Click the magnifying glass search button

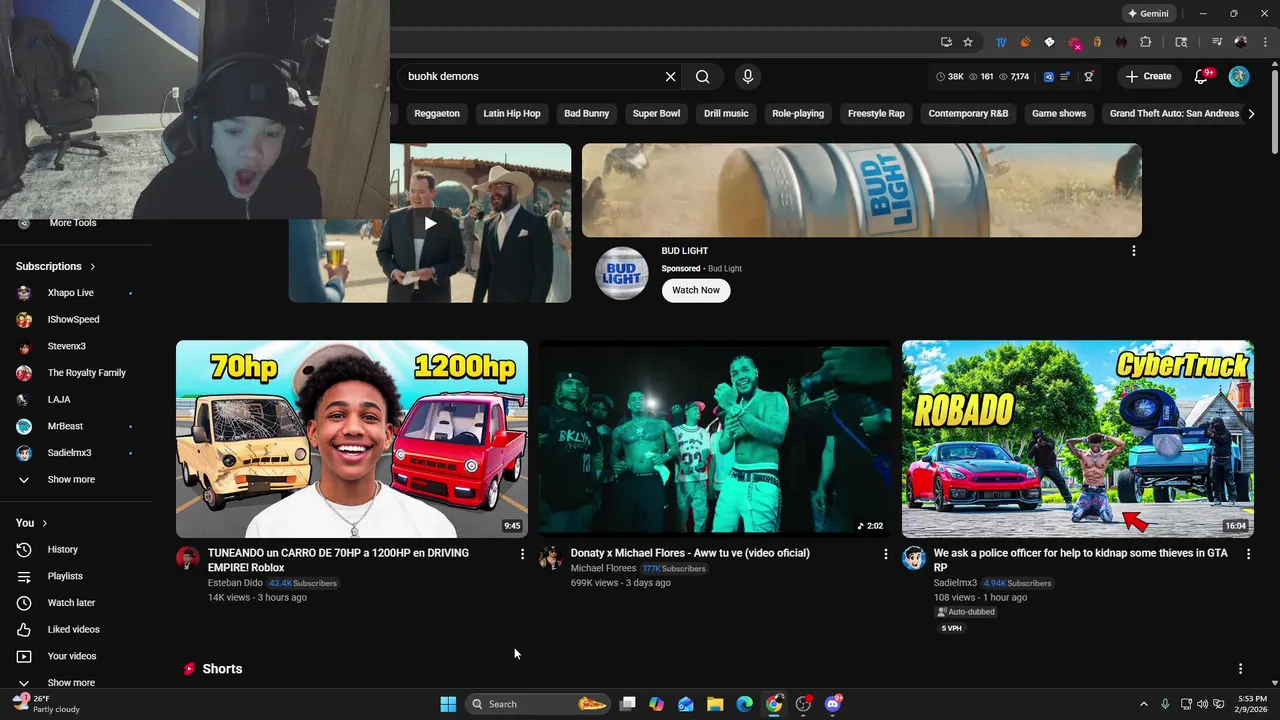703,76
